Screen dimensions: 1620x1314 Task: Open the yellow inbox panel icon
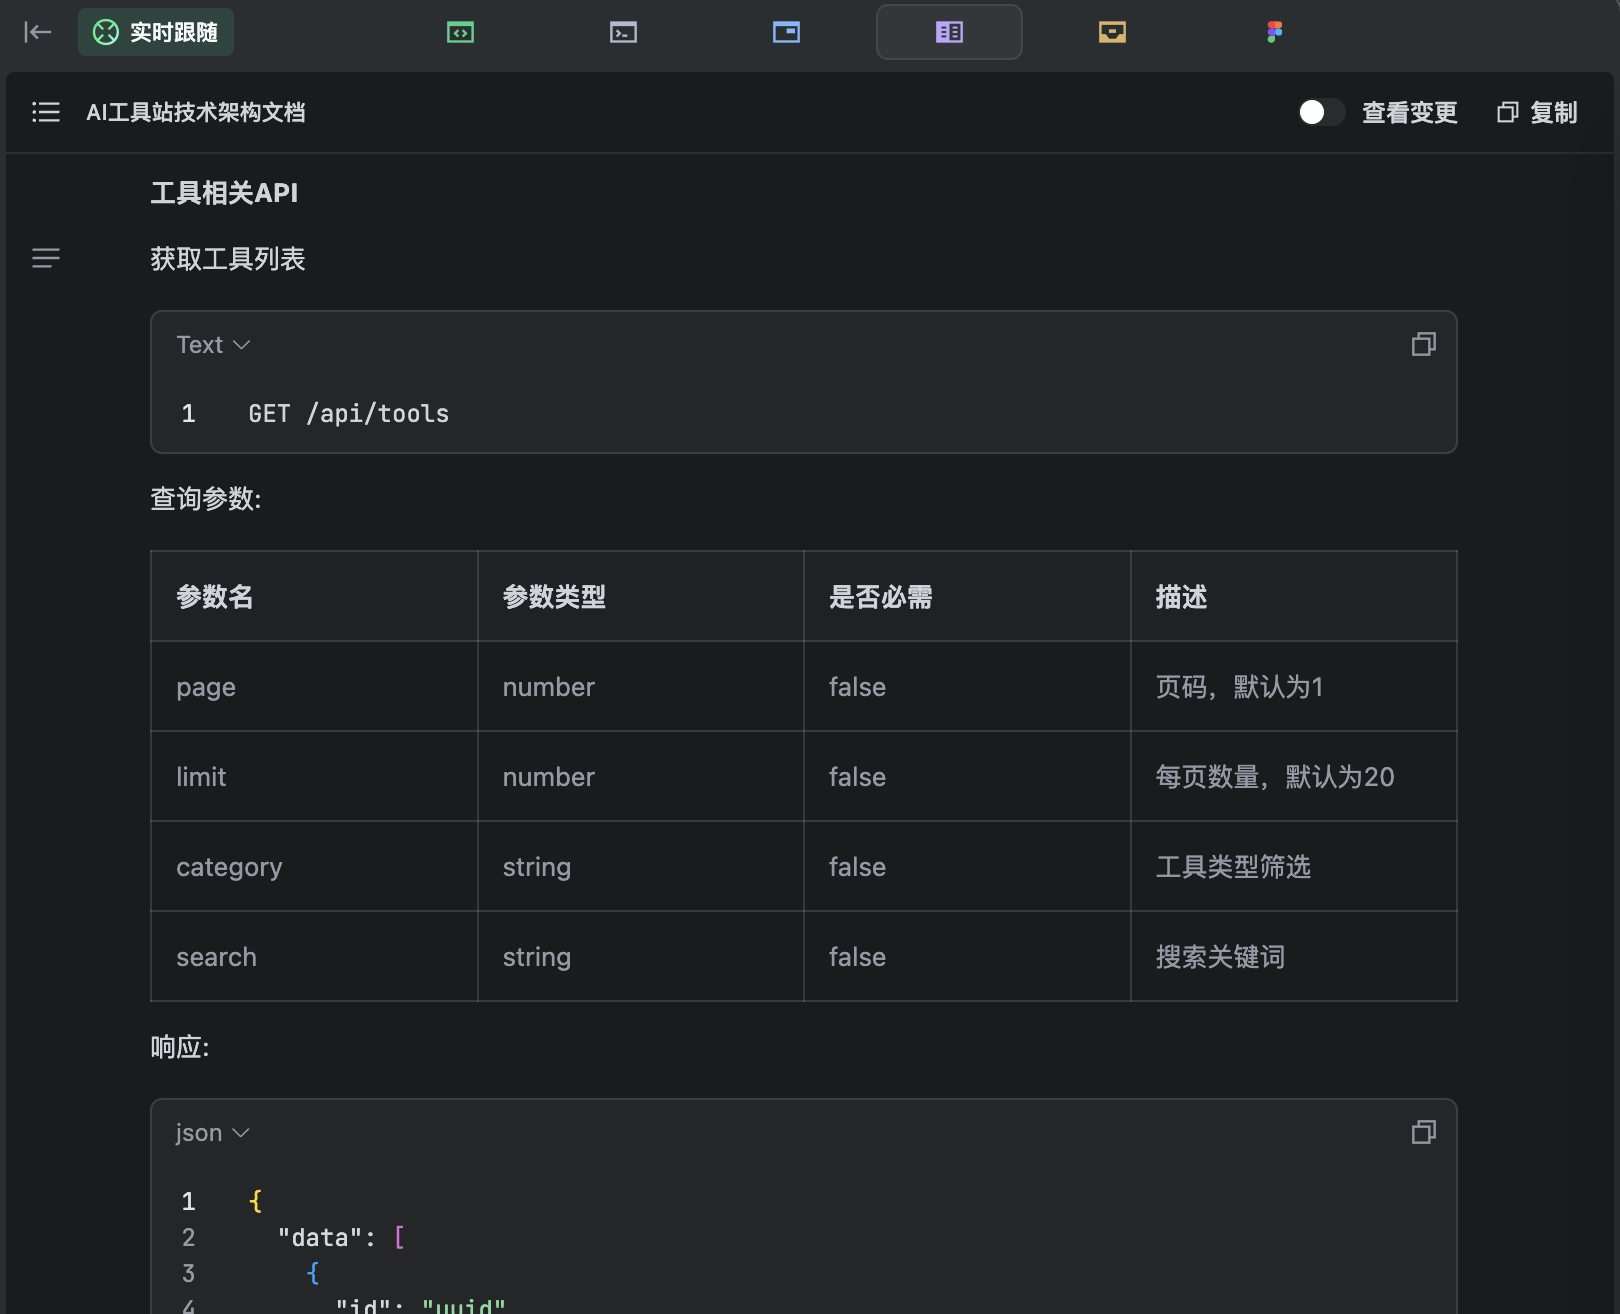coord(1112,32)
